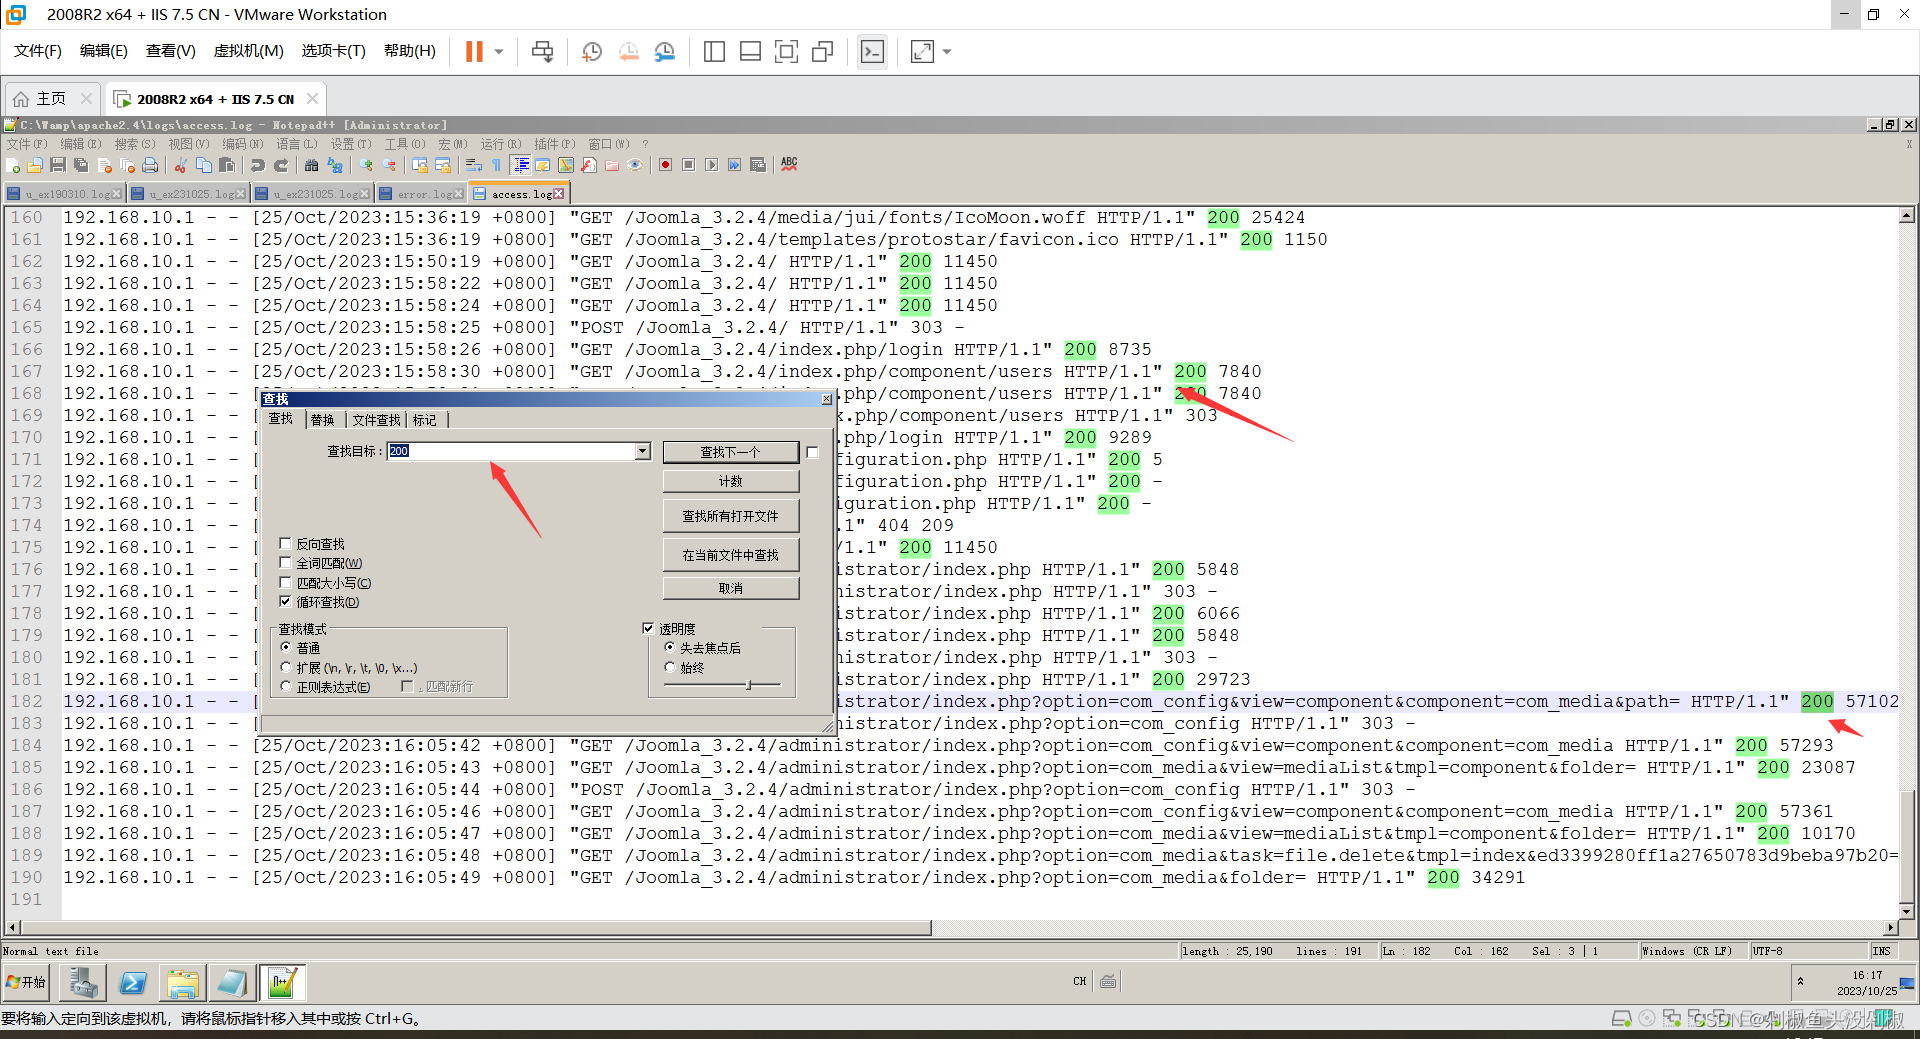Screen dimensions: 1920x1039
Task: Click the Open file folder icon
Action: (x=35, y=165)
